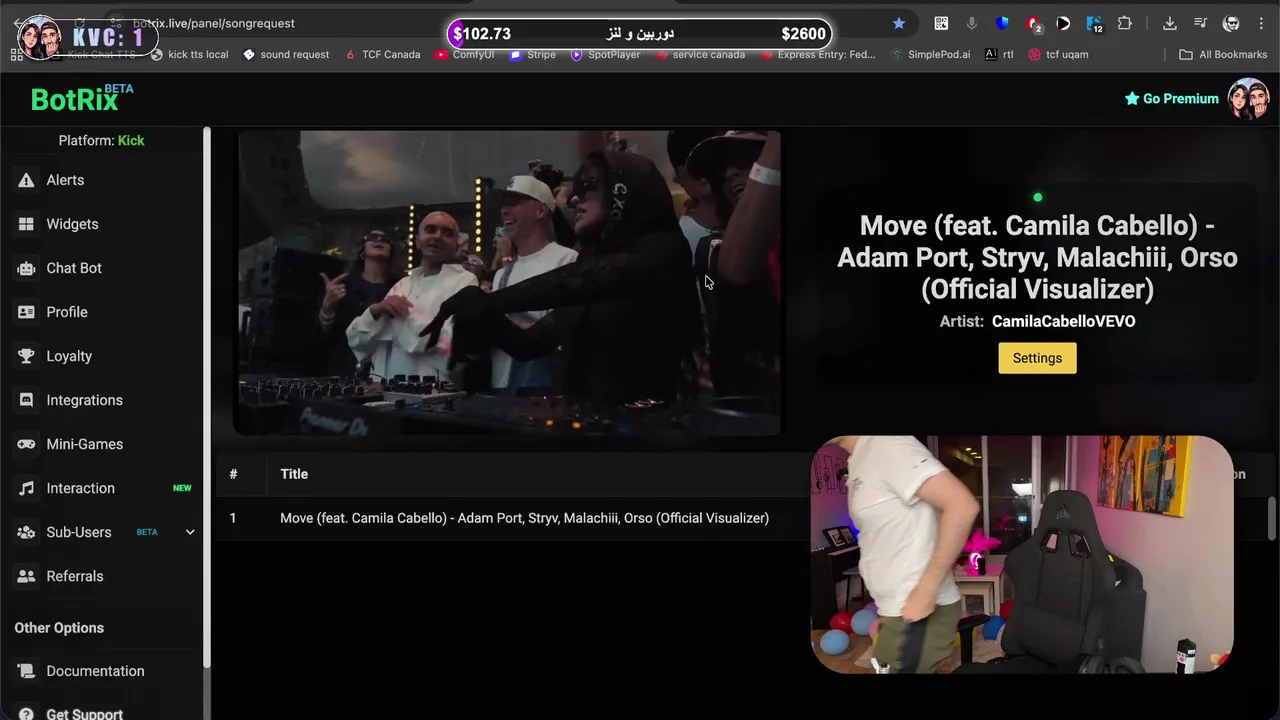Open the kick tts local bookmark
The height and width of the screenshot is (720, 1280).
(x=189, y=54)
